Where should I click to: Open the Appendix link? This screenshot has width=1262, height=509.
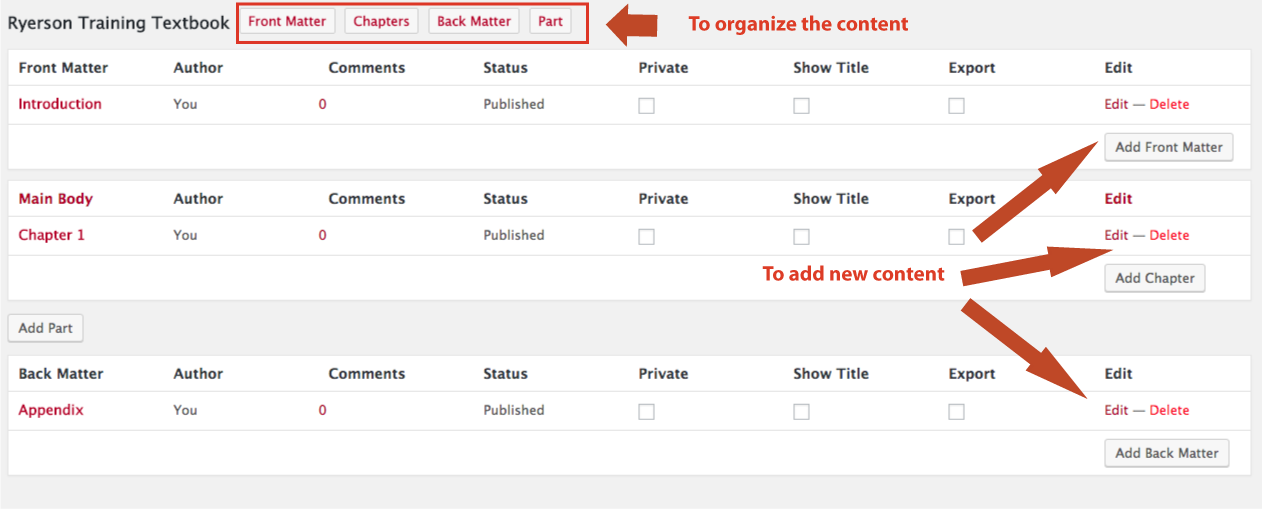point(51,410)
